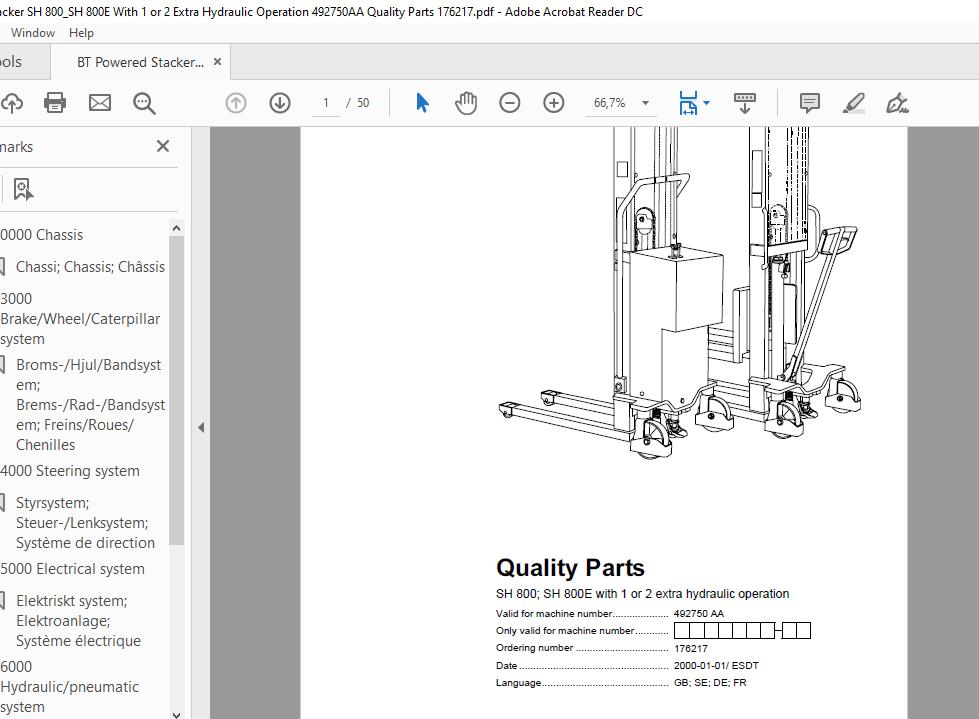Click the find bookmark icon
This screenshot has width=979, height=719.
[x=23, y=189]
